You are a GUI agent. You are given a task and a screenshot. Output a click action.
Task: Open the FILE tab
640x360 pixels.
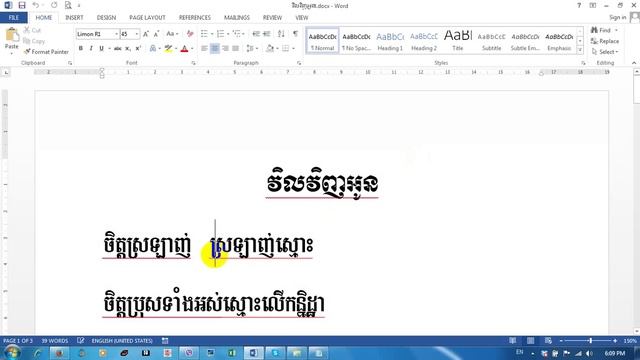click(14, 18)
